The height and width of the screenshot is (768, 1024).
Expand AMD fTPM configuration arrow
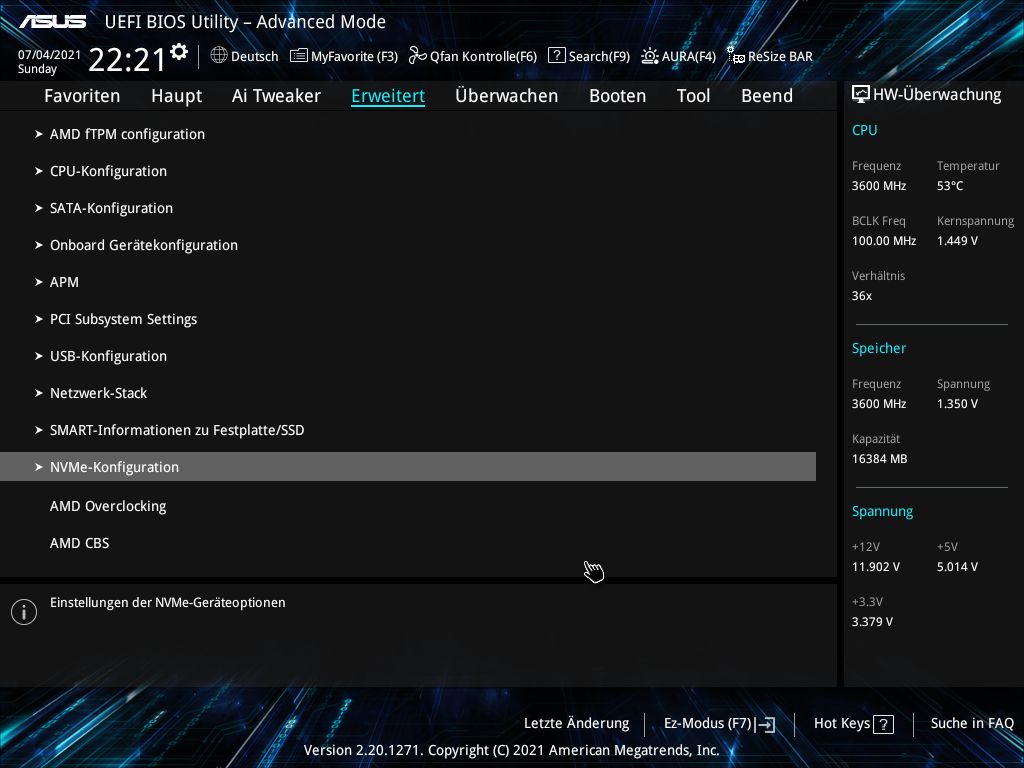click(x=39, y=134)
